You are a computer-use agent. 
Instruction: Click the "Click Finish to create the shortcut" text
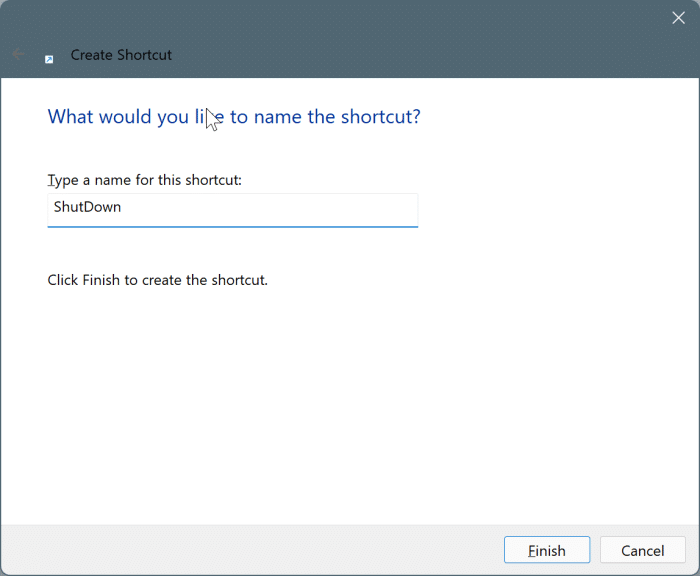coord(158,280)
